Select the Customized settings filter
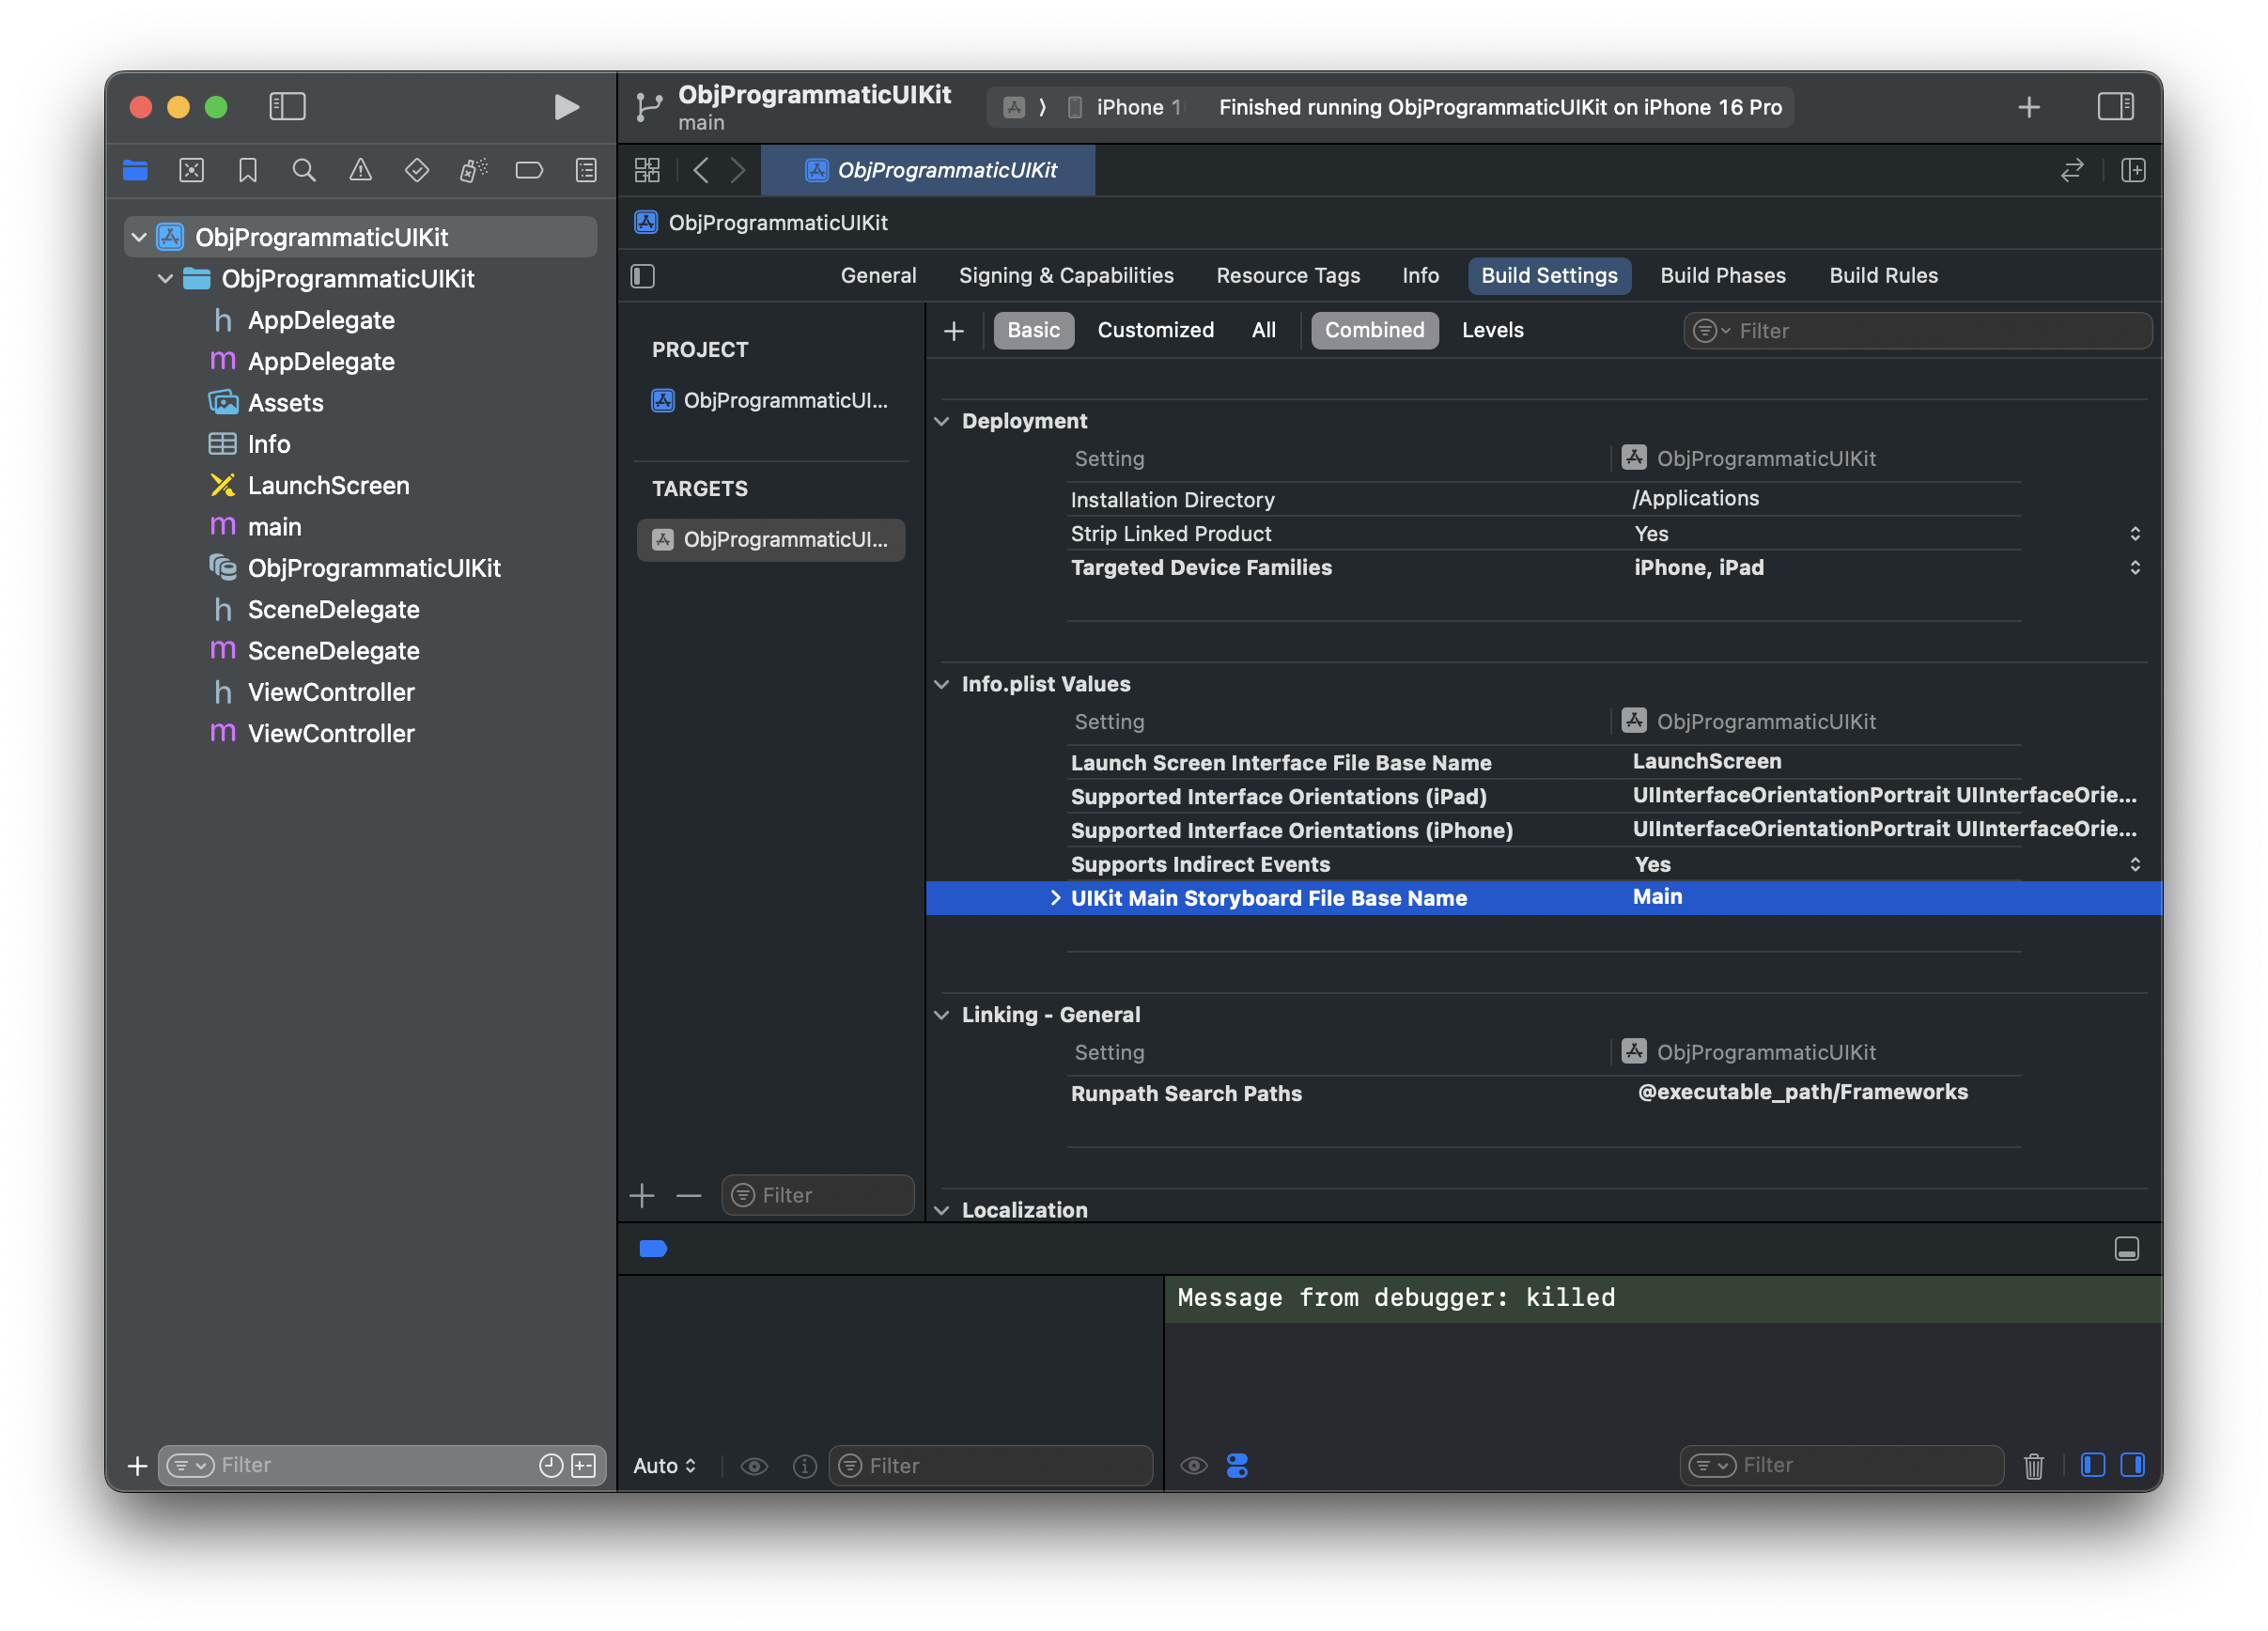Image resolution: width=2268 pixels, height=1631 pixels. (x=1155, y=331)
